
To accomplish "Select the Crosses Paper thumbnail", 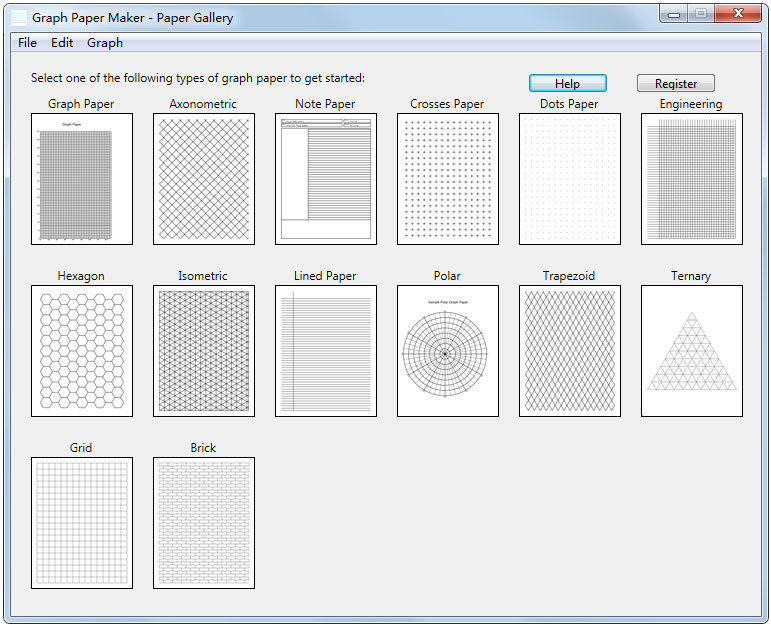I will (447, 179).
